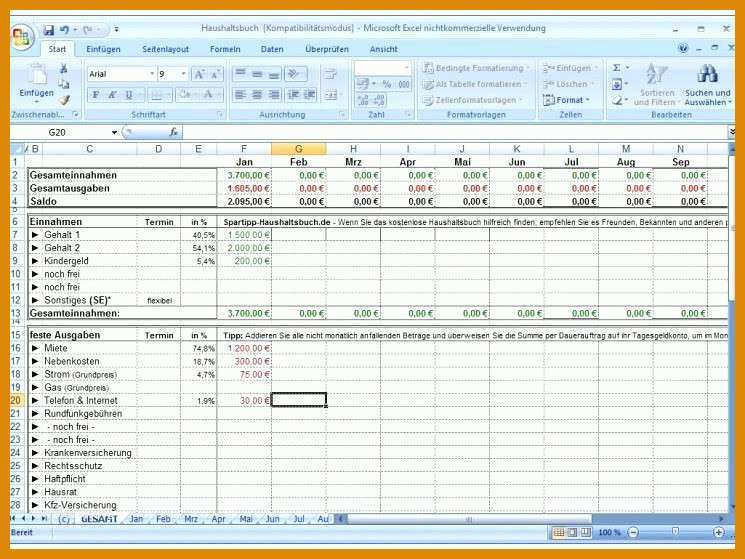Open Zellenformatvorlagen gallery
This screenshot has height=559, width=745.
click(472, 100)
